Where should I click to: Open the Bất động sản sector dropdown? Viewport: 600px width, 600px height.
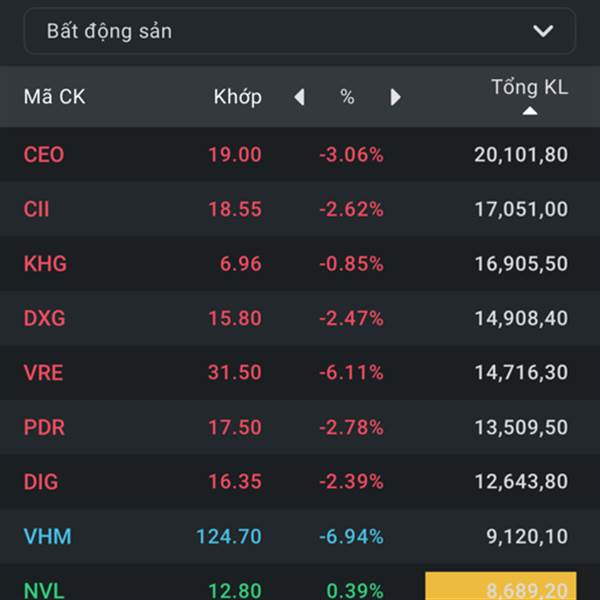point(298,31)
